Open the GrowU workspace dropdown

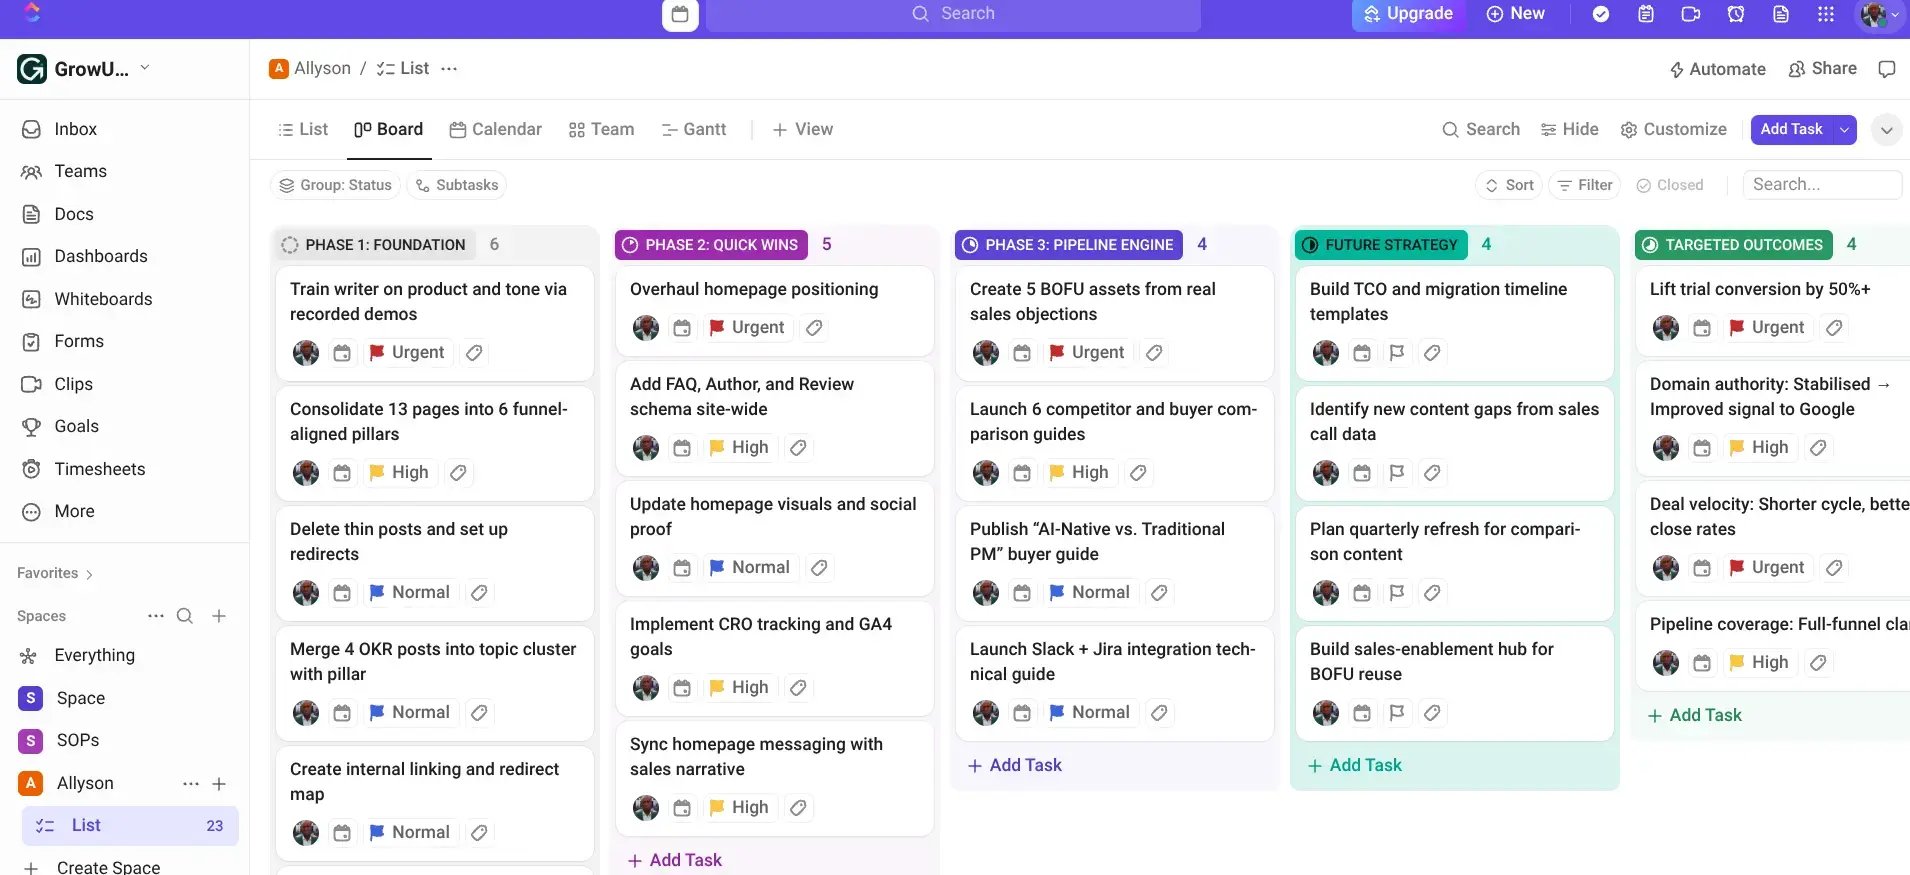point(84,69)
